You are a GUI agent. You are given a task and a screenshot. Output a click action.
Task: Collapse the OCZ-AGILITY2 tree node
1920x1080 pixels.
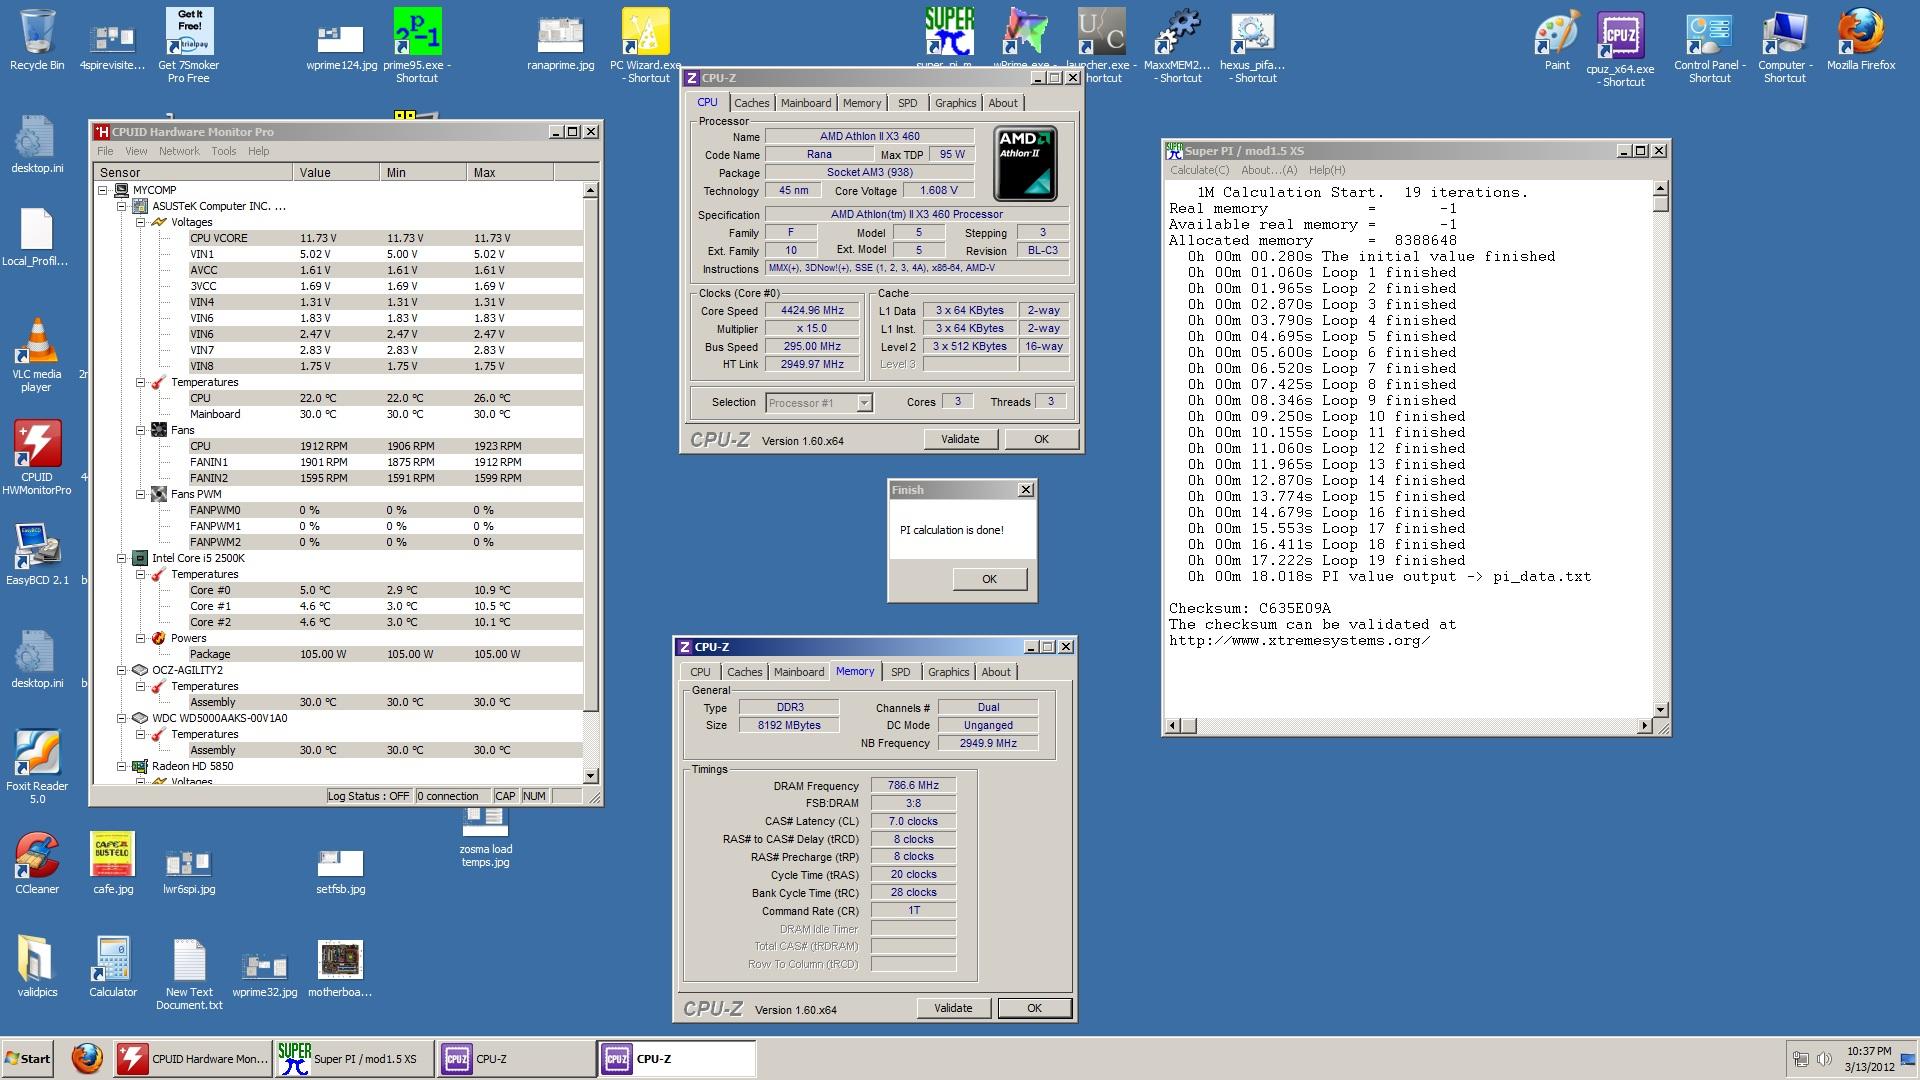[121, 670]
